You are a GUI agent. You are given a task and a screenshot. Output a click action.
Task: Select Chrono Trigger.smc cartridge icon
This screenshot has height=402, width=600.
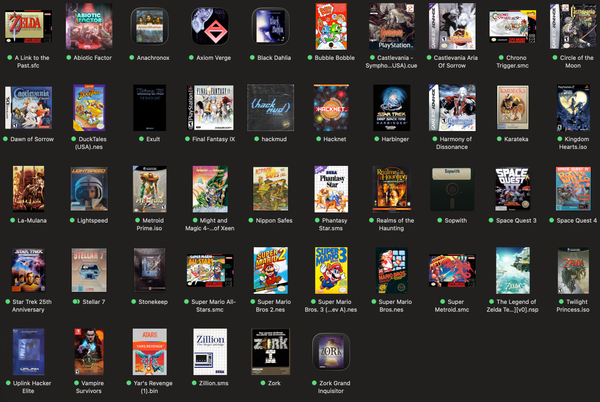pyautogui.click(x=512, y=26)
